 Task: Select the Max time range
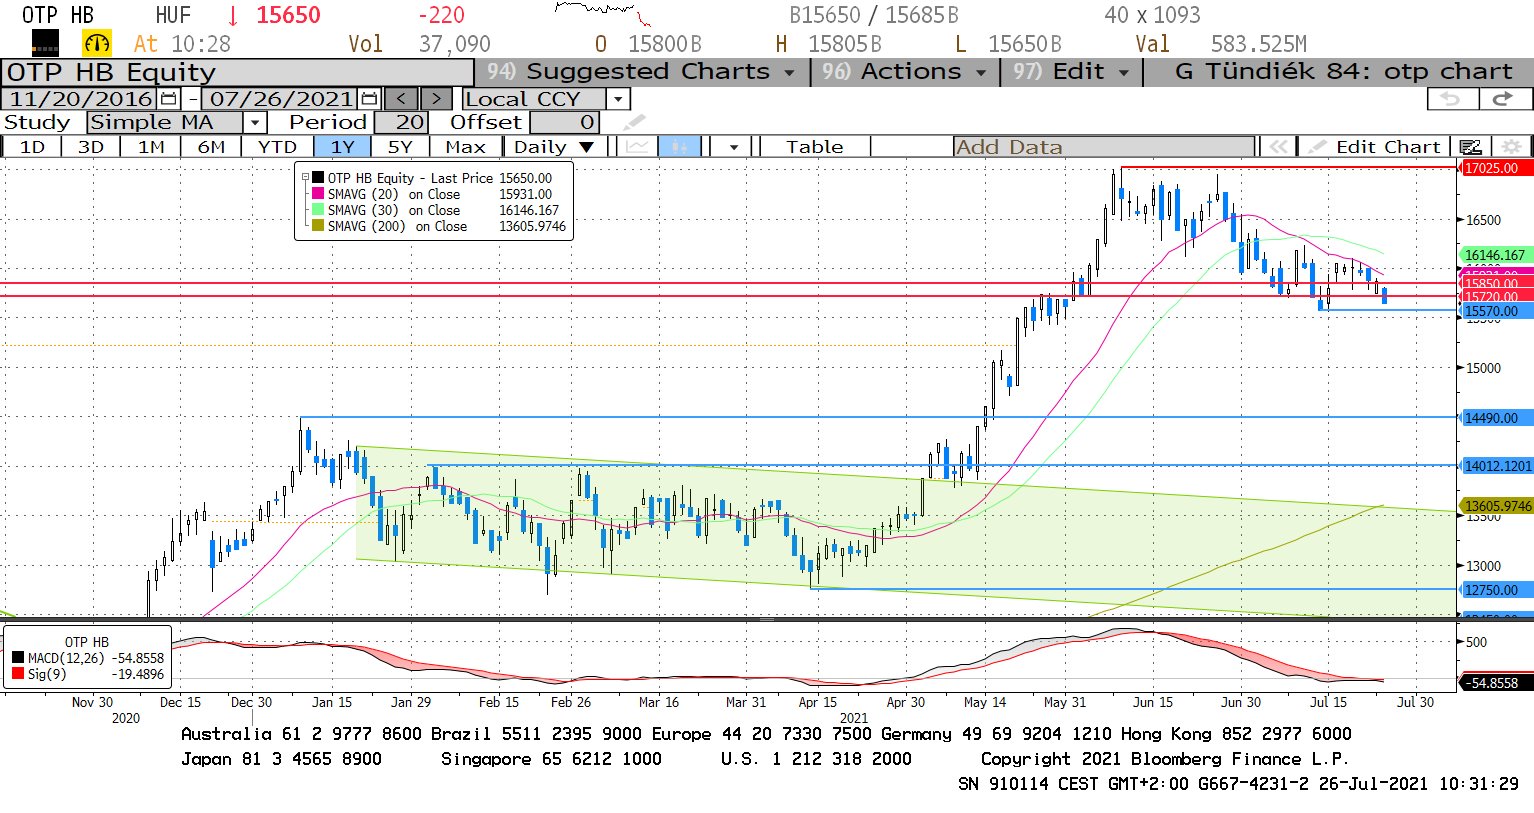click(465, 146)
